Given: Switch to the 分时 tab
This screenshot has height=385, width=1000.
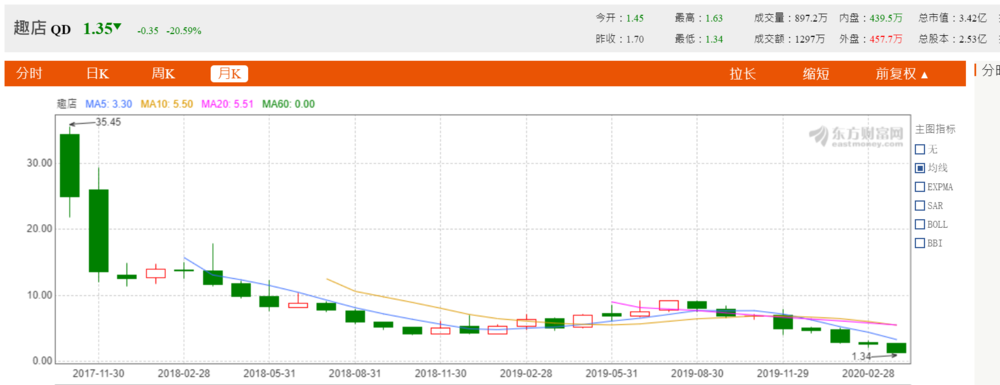Looking at the screenshot, I should coord(29,73).
